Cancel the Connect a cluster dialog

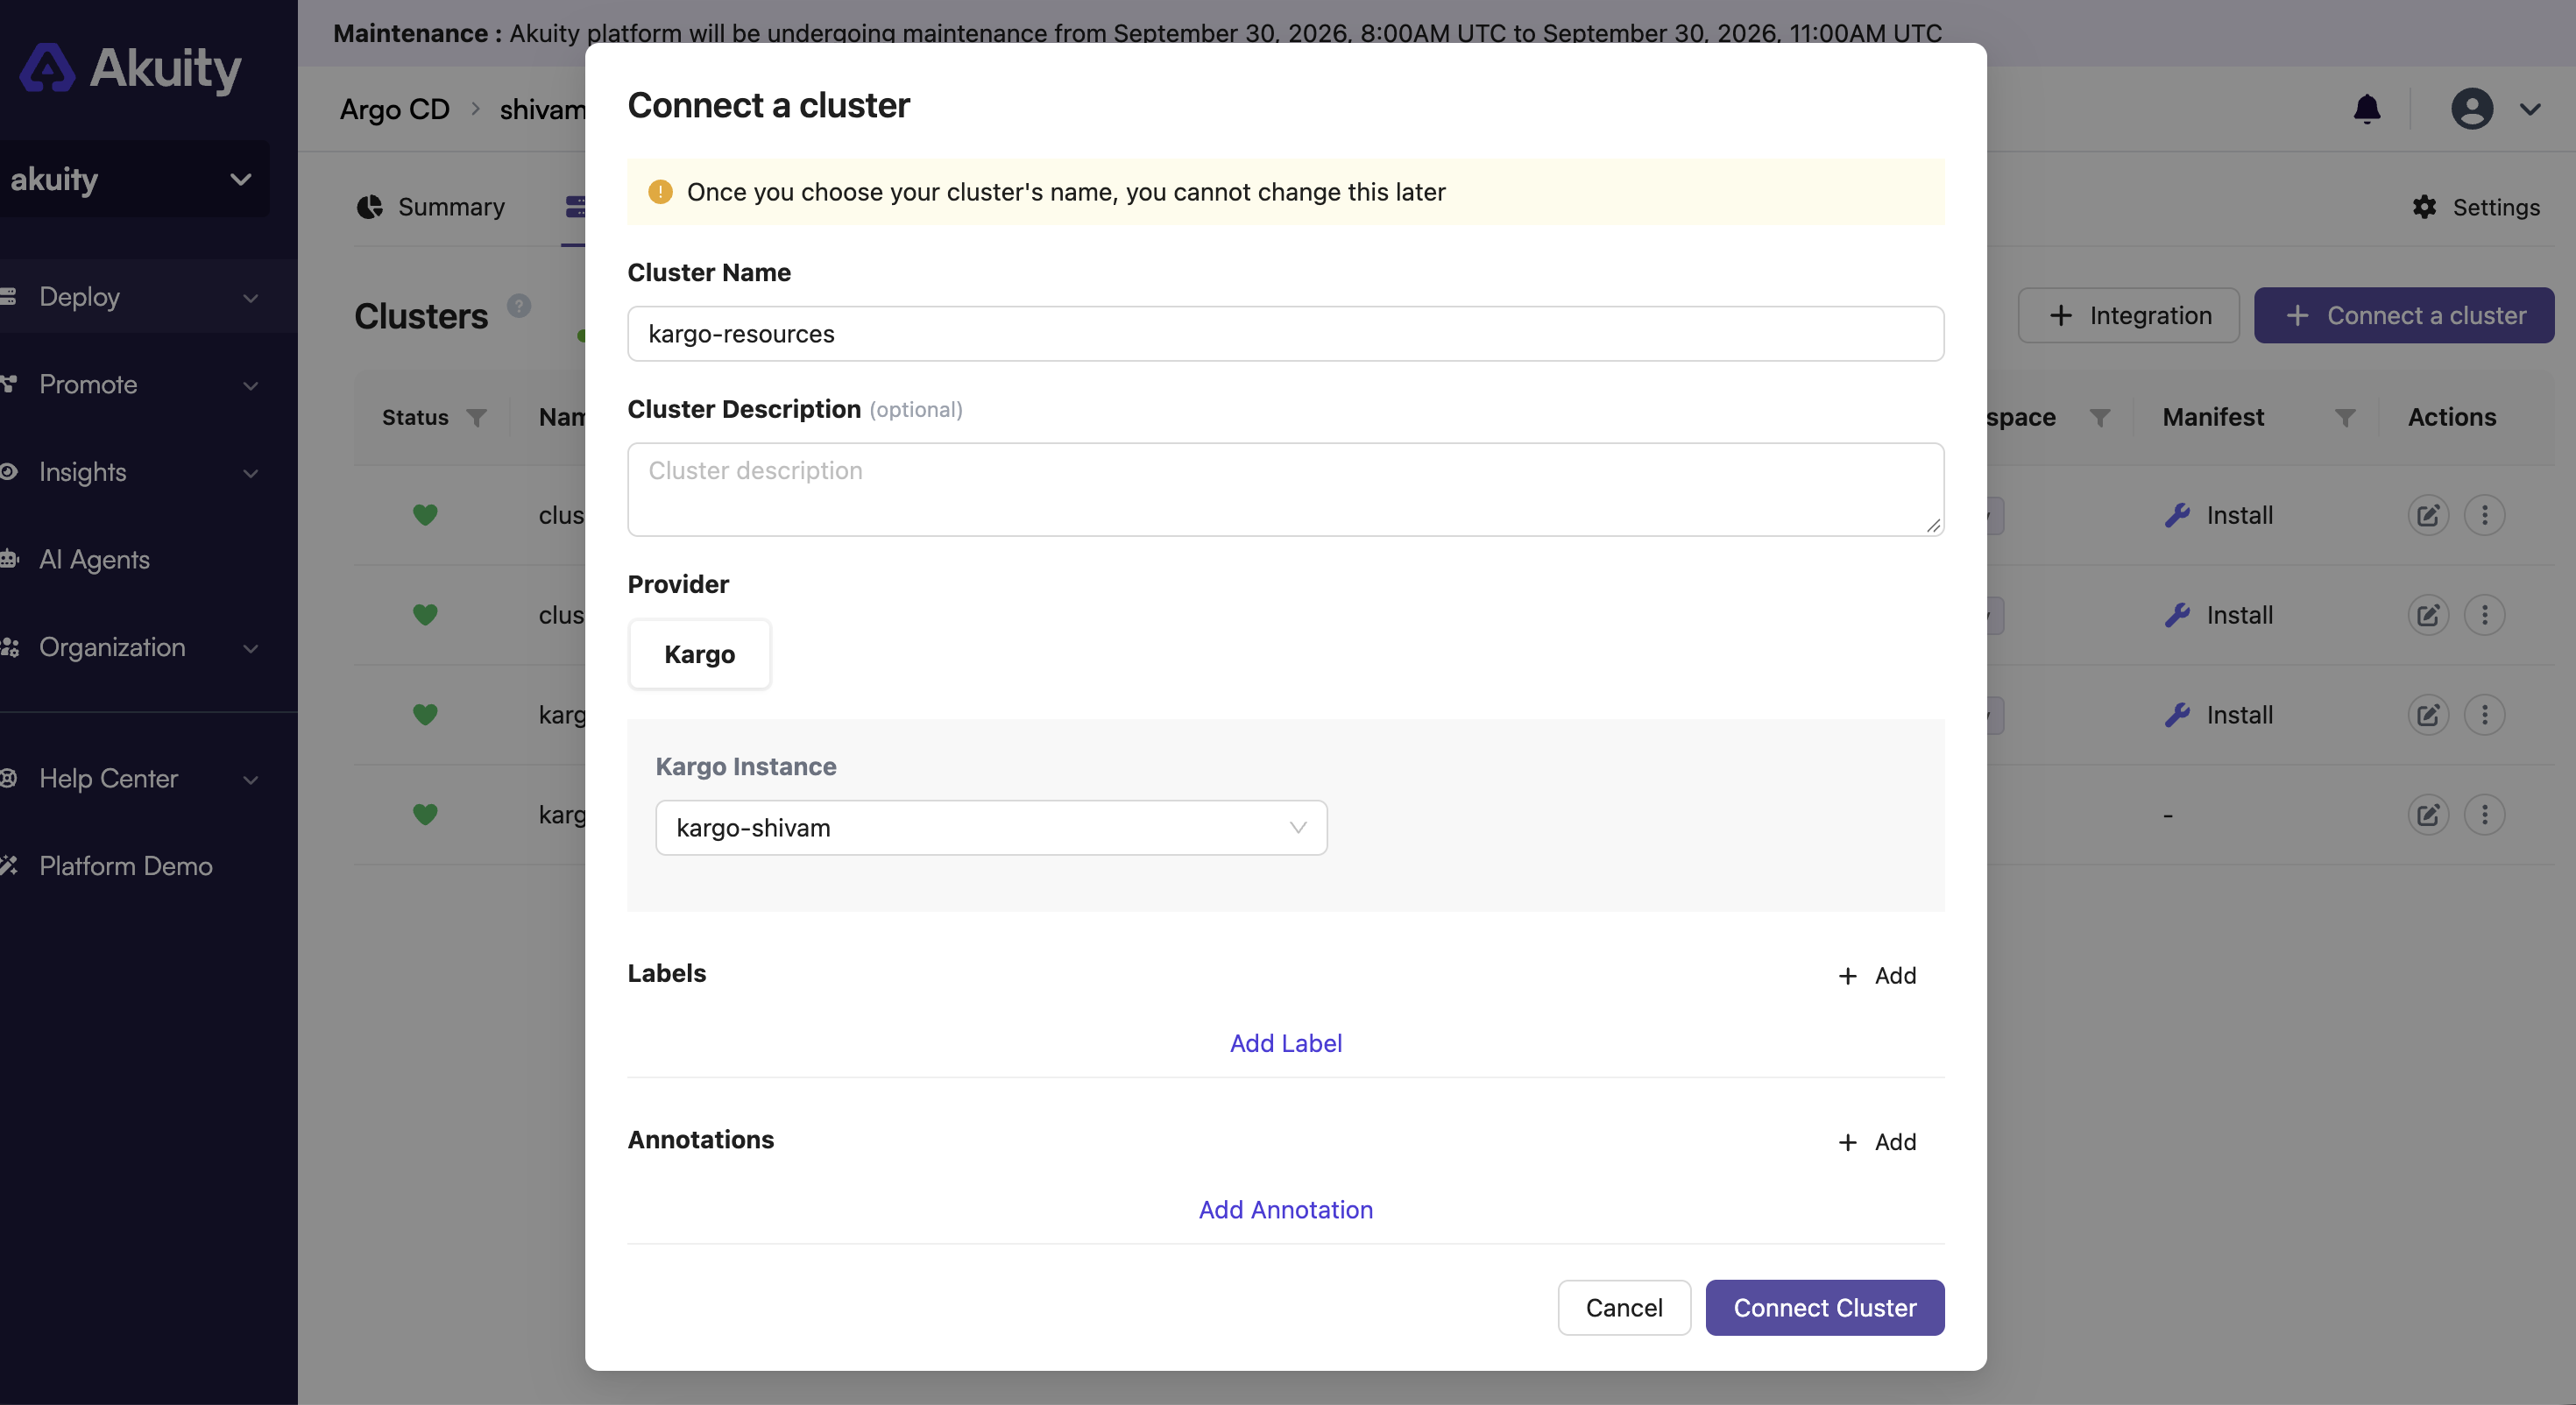[1624, 1308]
